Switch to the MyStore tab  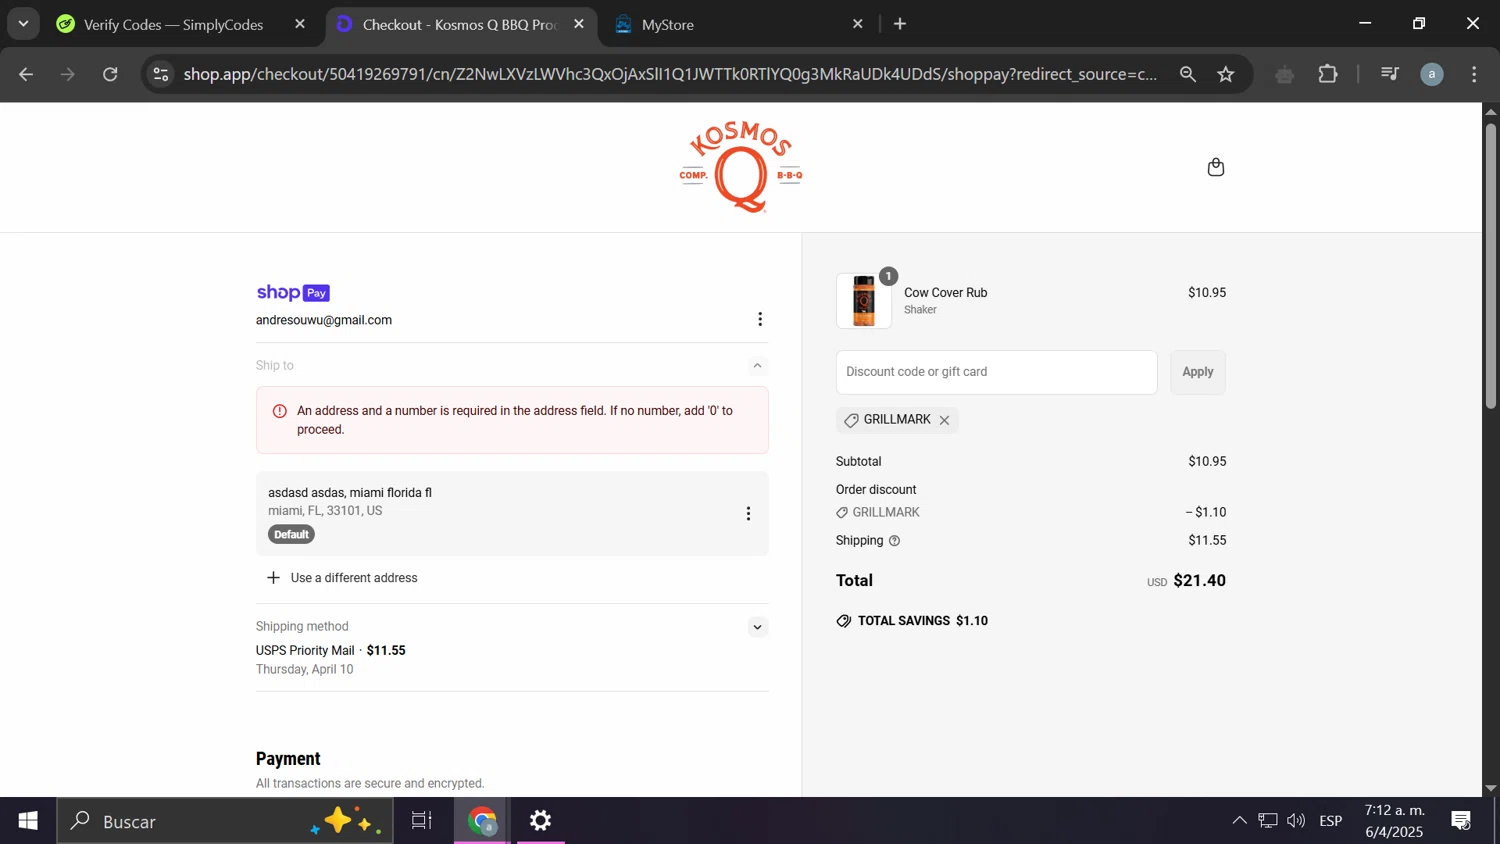tap(668, 24)
